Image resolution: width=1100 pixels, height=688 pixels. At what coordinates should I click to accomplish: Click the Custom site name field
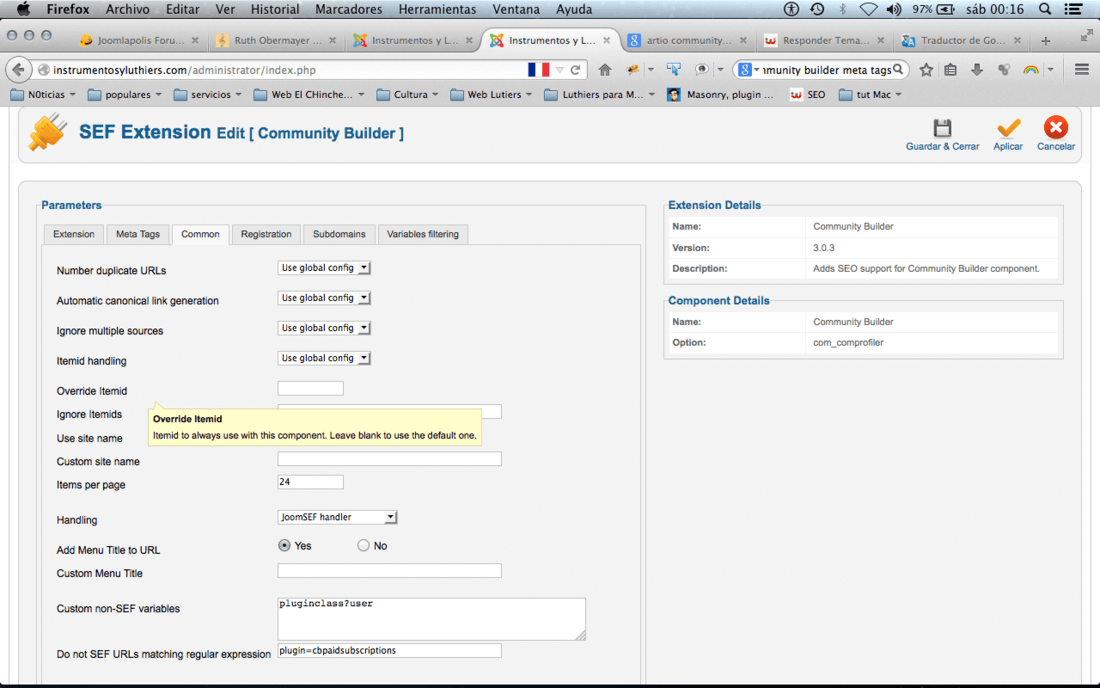[x=389, y=459]
